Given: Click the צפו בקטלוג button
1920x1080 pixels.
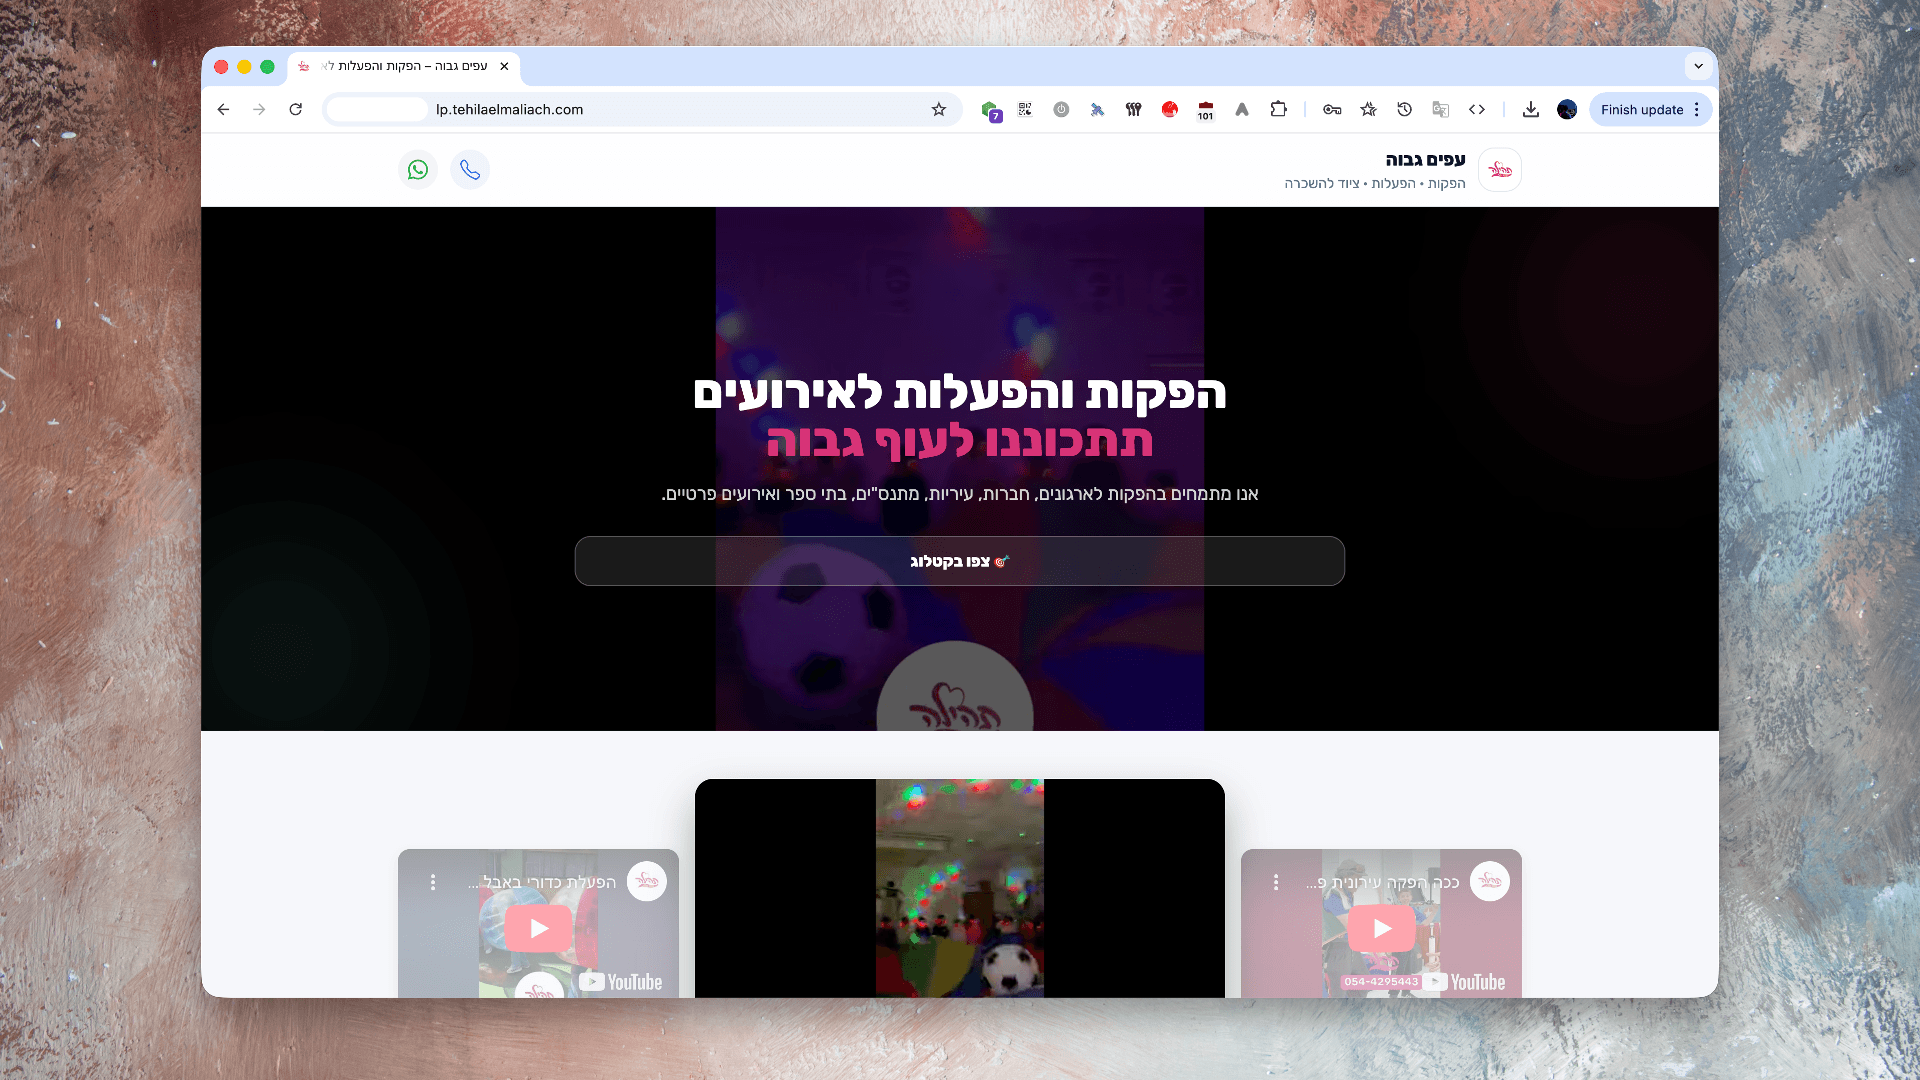Looking at the screenshot, I should coord(959,561).
